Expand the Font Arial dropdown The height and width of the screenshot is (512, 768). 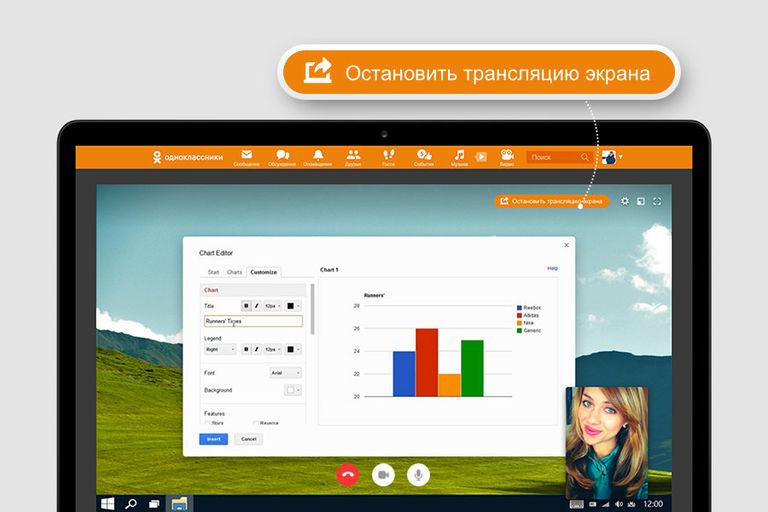286,373
